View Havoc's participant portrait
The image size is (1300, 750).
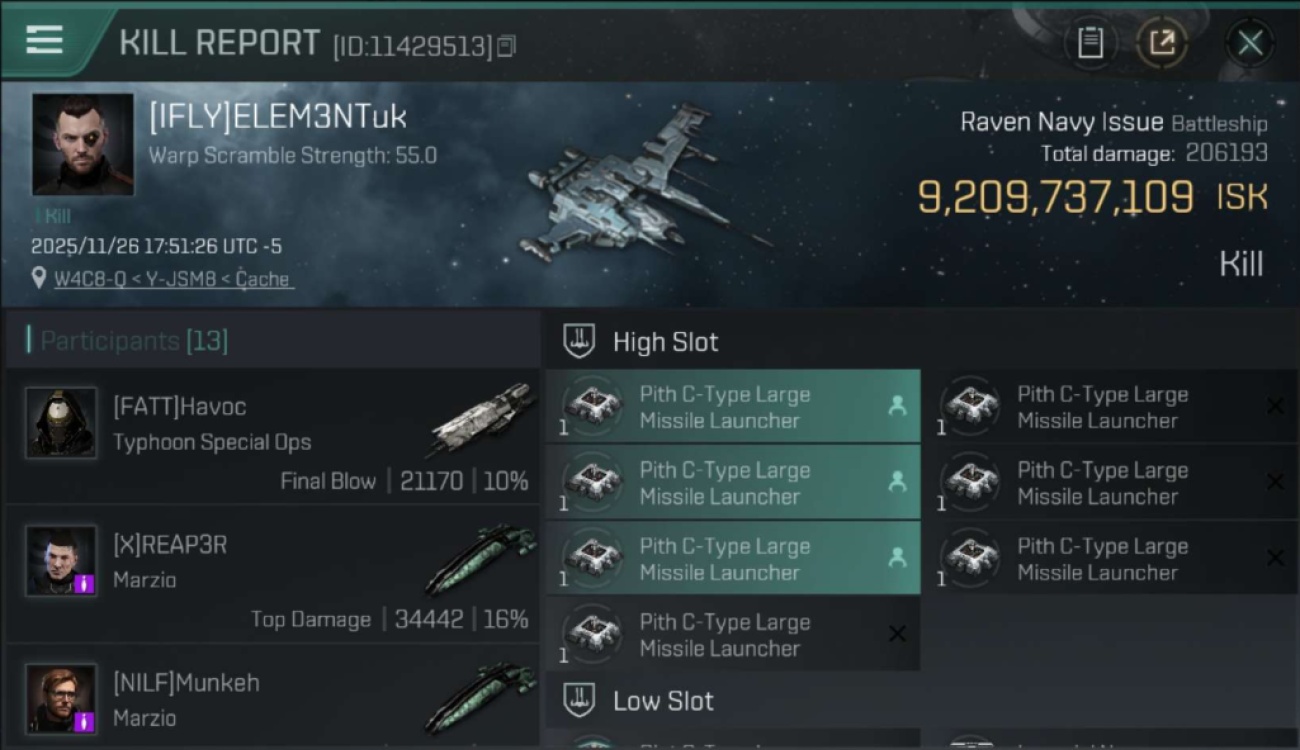tap(61, 423)
